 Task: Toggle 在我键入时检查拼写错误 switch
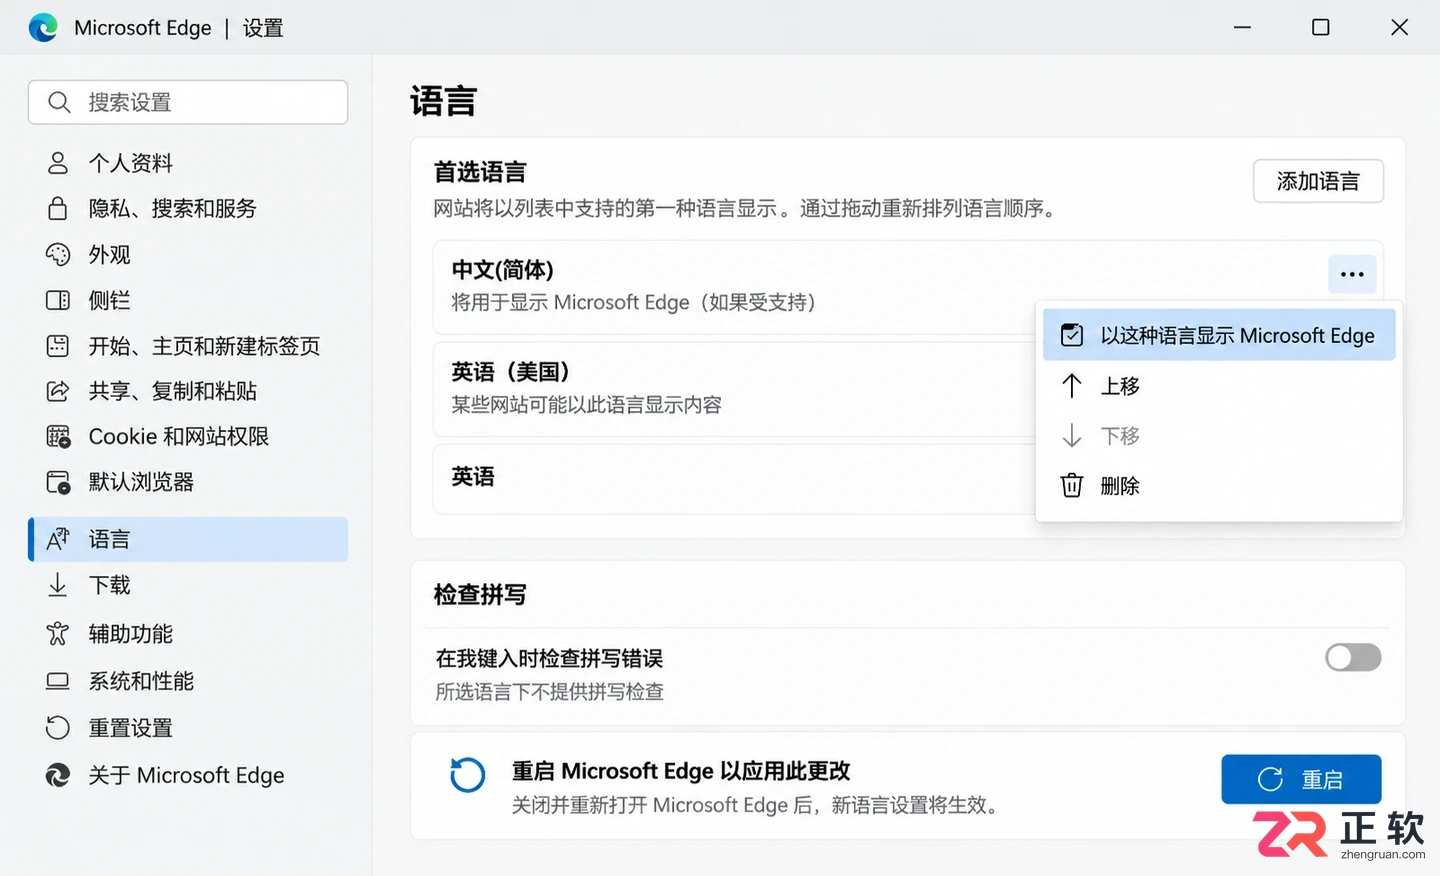(x=1353, y=657)
